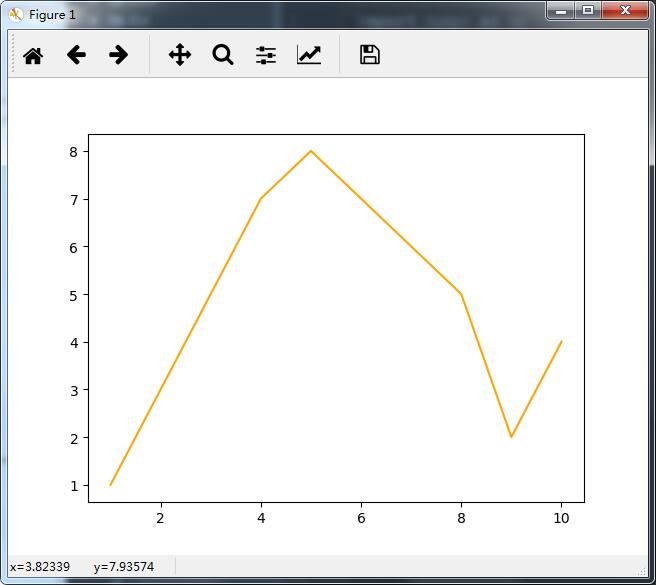Click the Figure 1 title text

coord(52,15)
